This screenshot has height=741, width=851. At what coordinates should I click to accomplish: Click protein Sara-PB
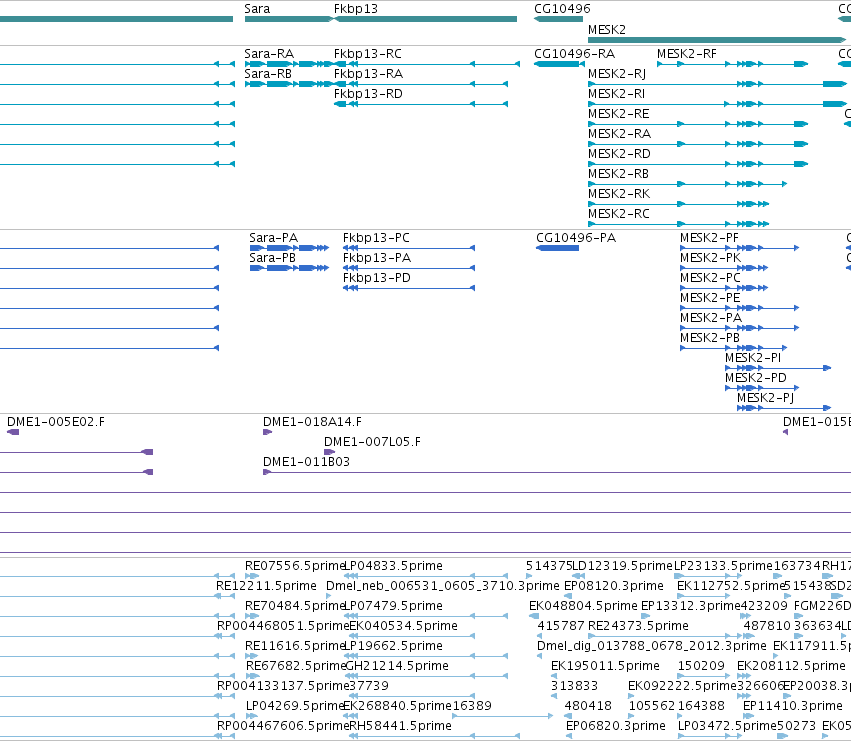[x=272, y=258]
